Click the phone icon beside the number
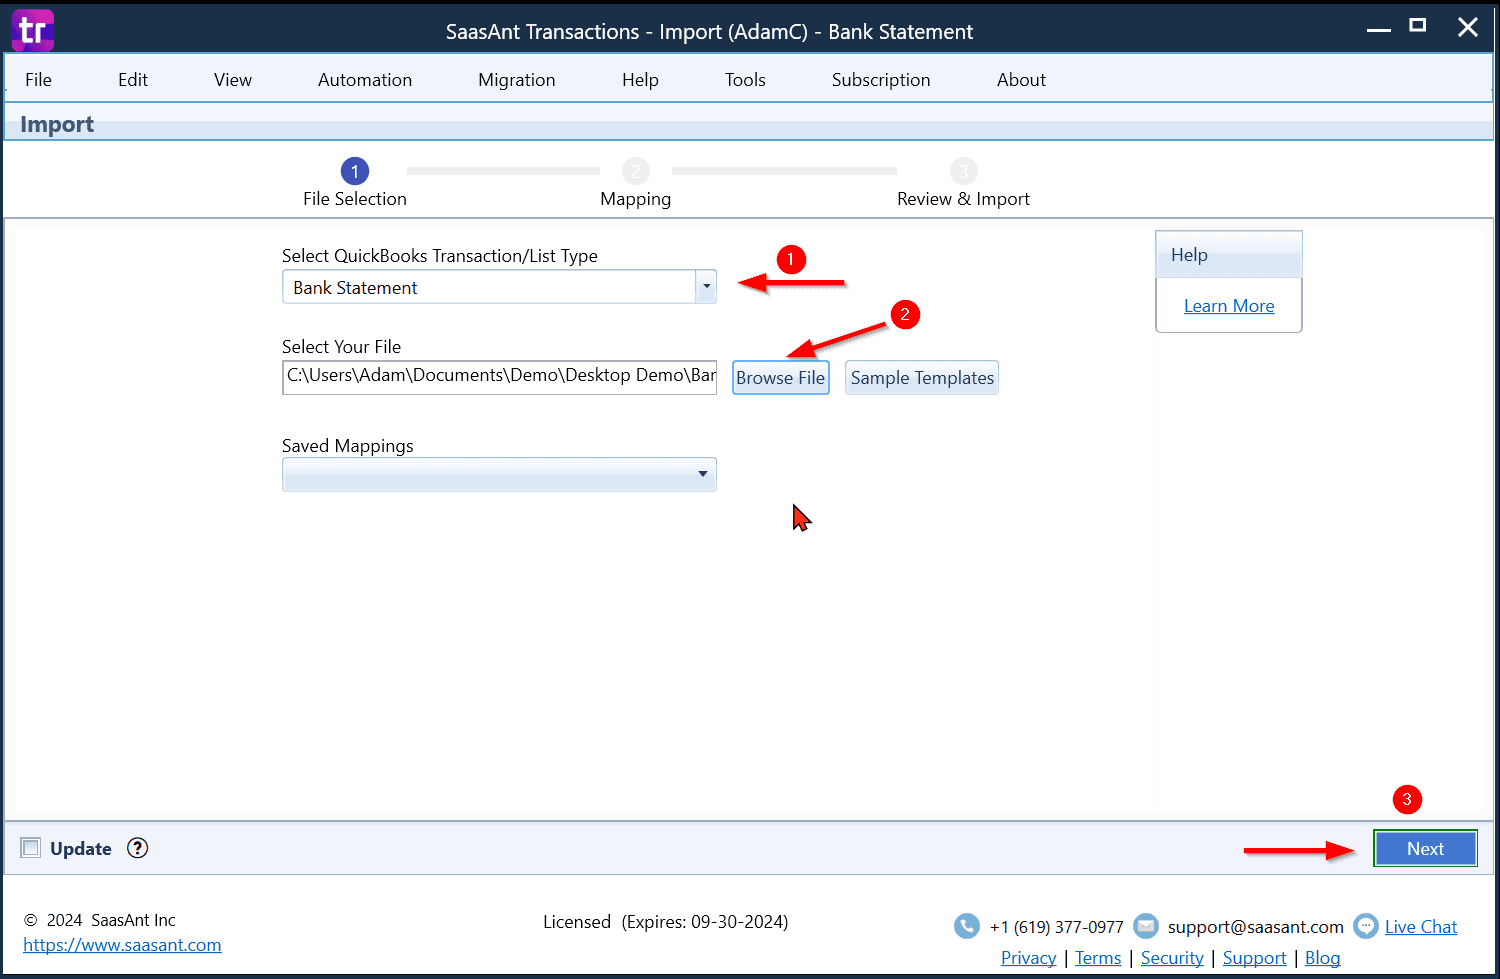The image size is (1500, 979). (967, 926)
